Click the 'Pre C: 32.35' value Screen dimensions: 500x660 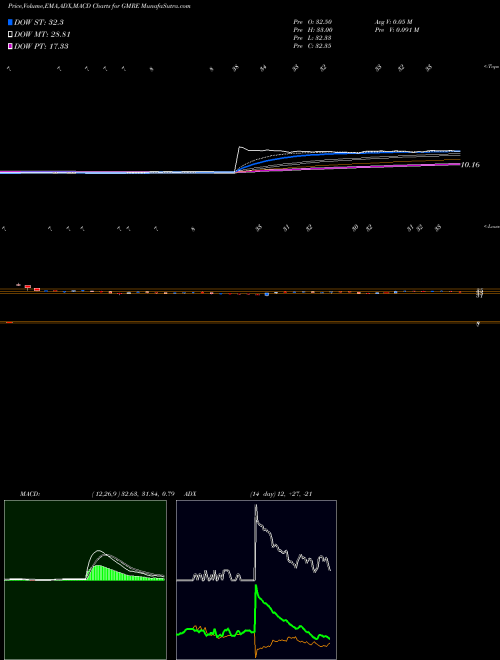click(x=312, y=46)
